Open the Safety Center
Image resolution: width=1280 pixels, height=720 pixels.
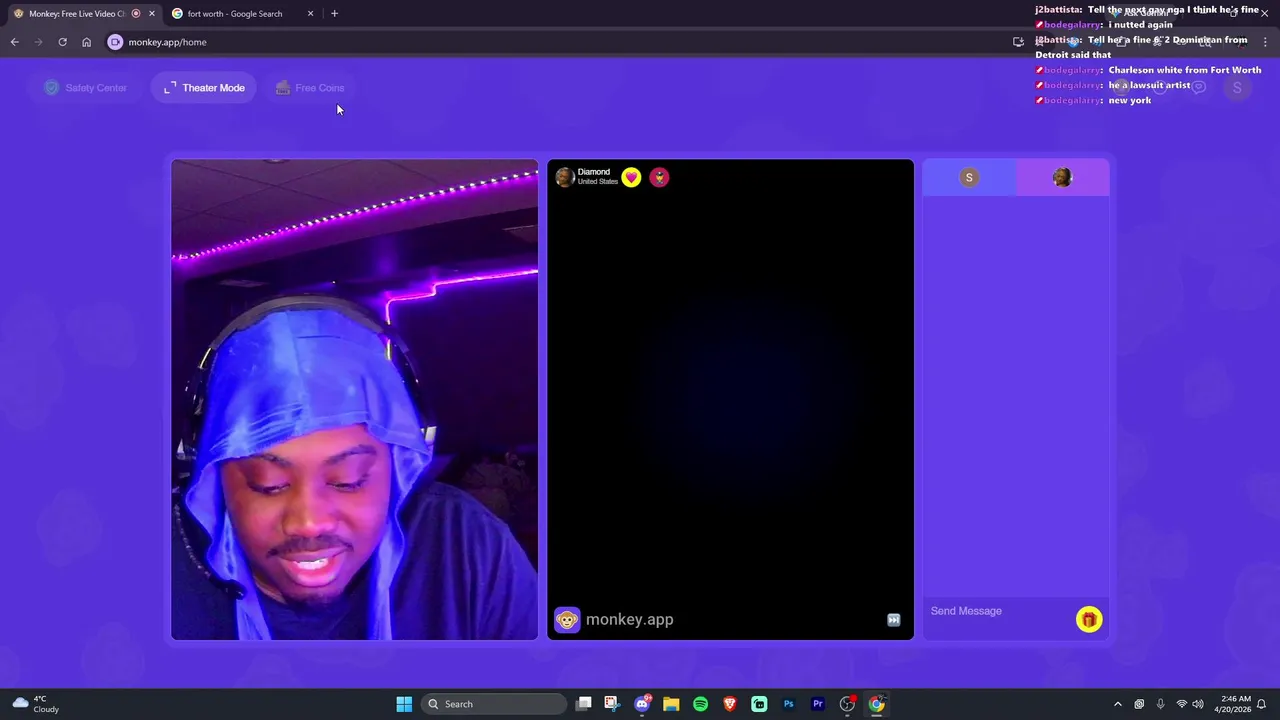[86, 88]
